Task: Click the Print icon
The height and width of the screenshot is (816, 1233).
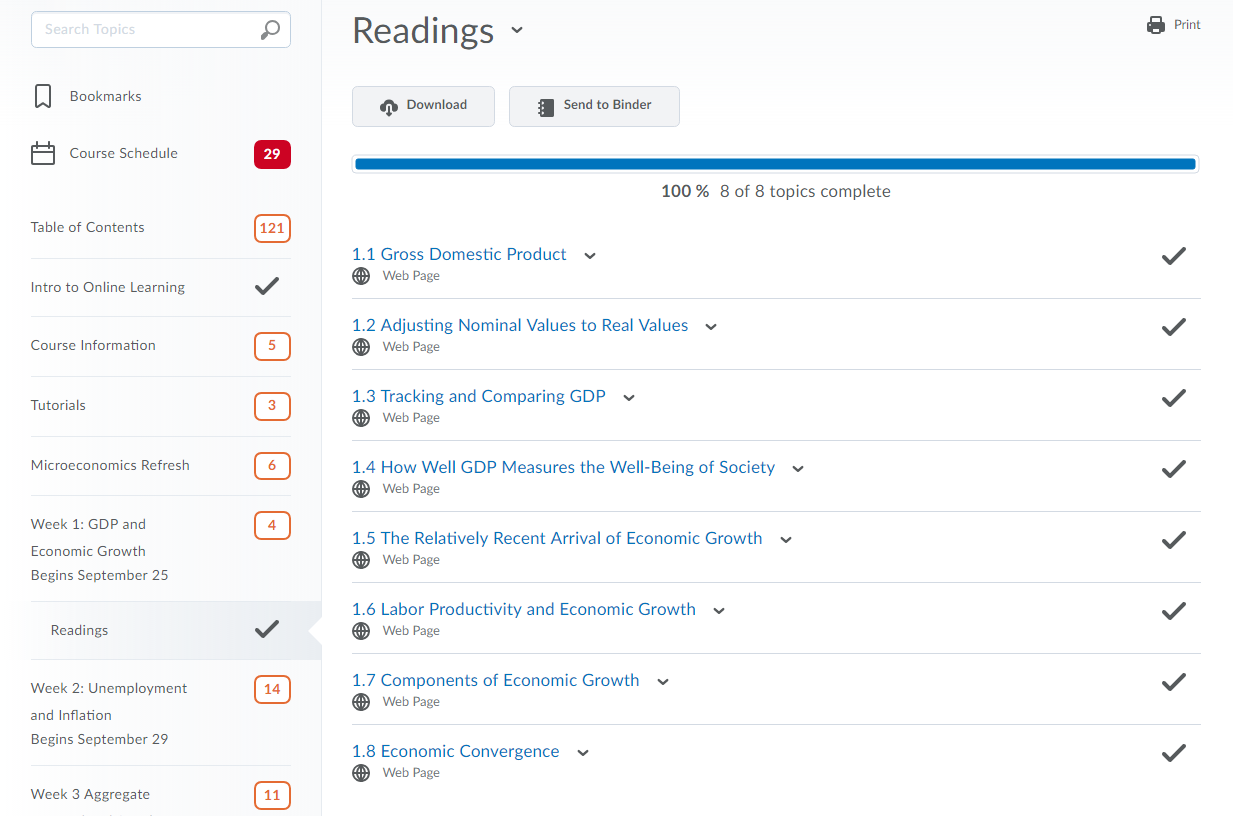Action: pos(1157,24)
